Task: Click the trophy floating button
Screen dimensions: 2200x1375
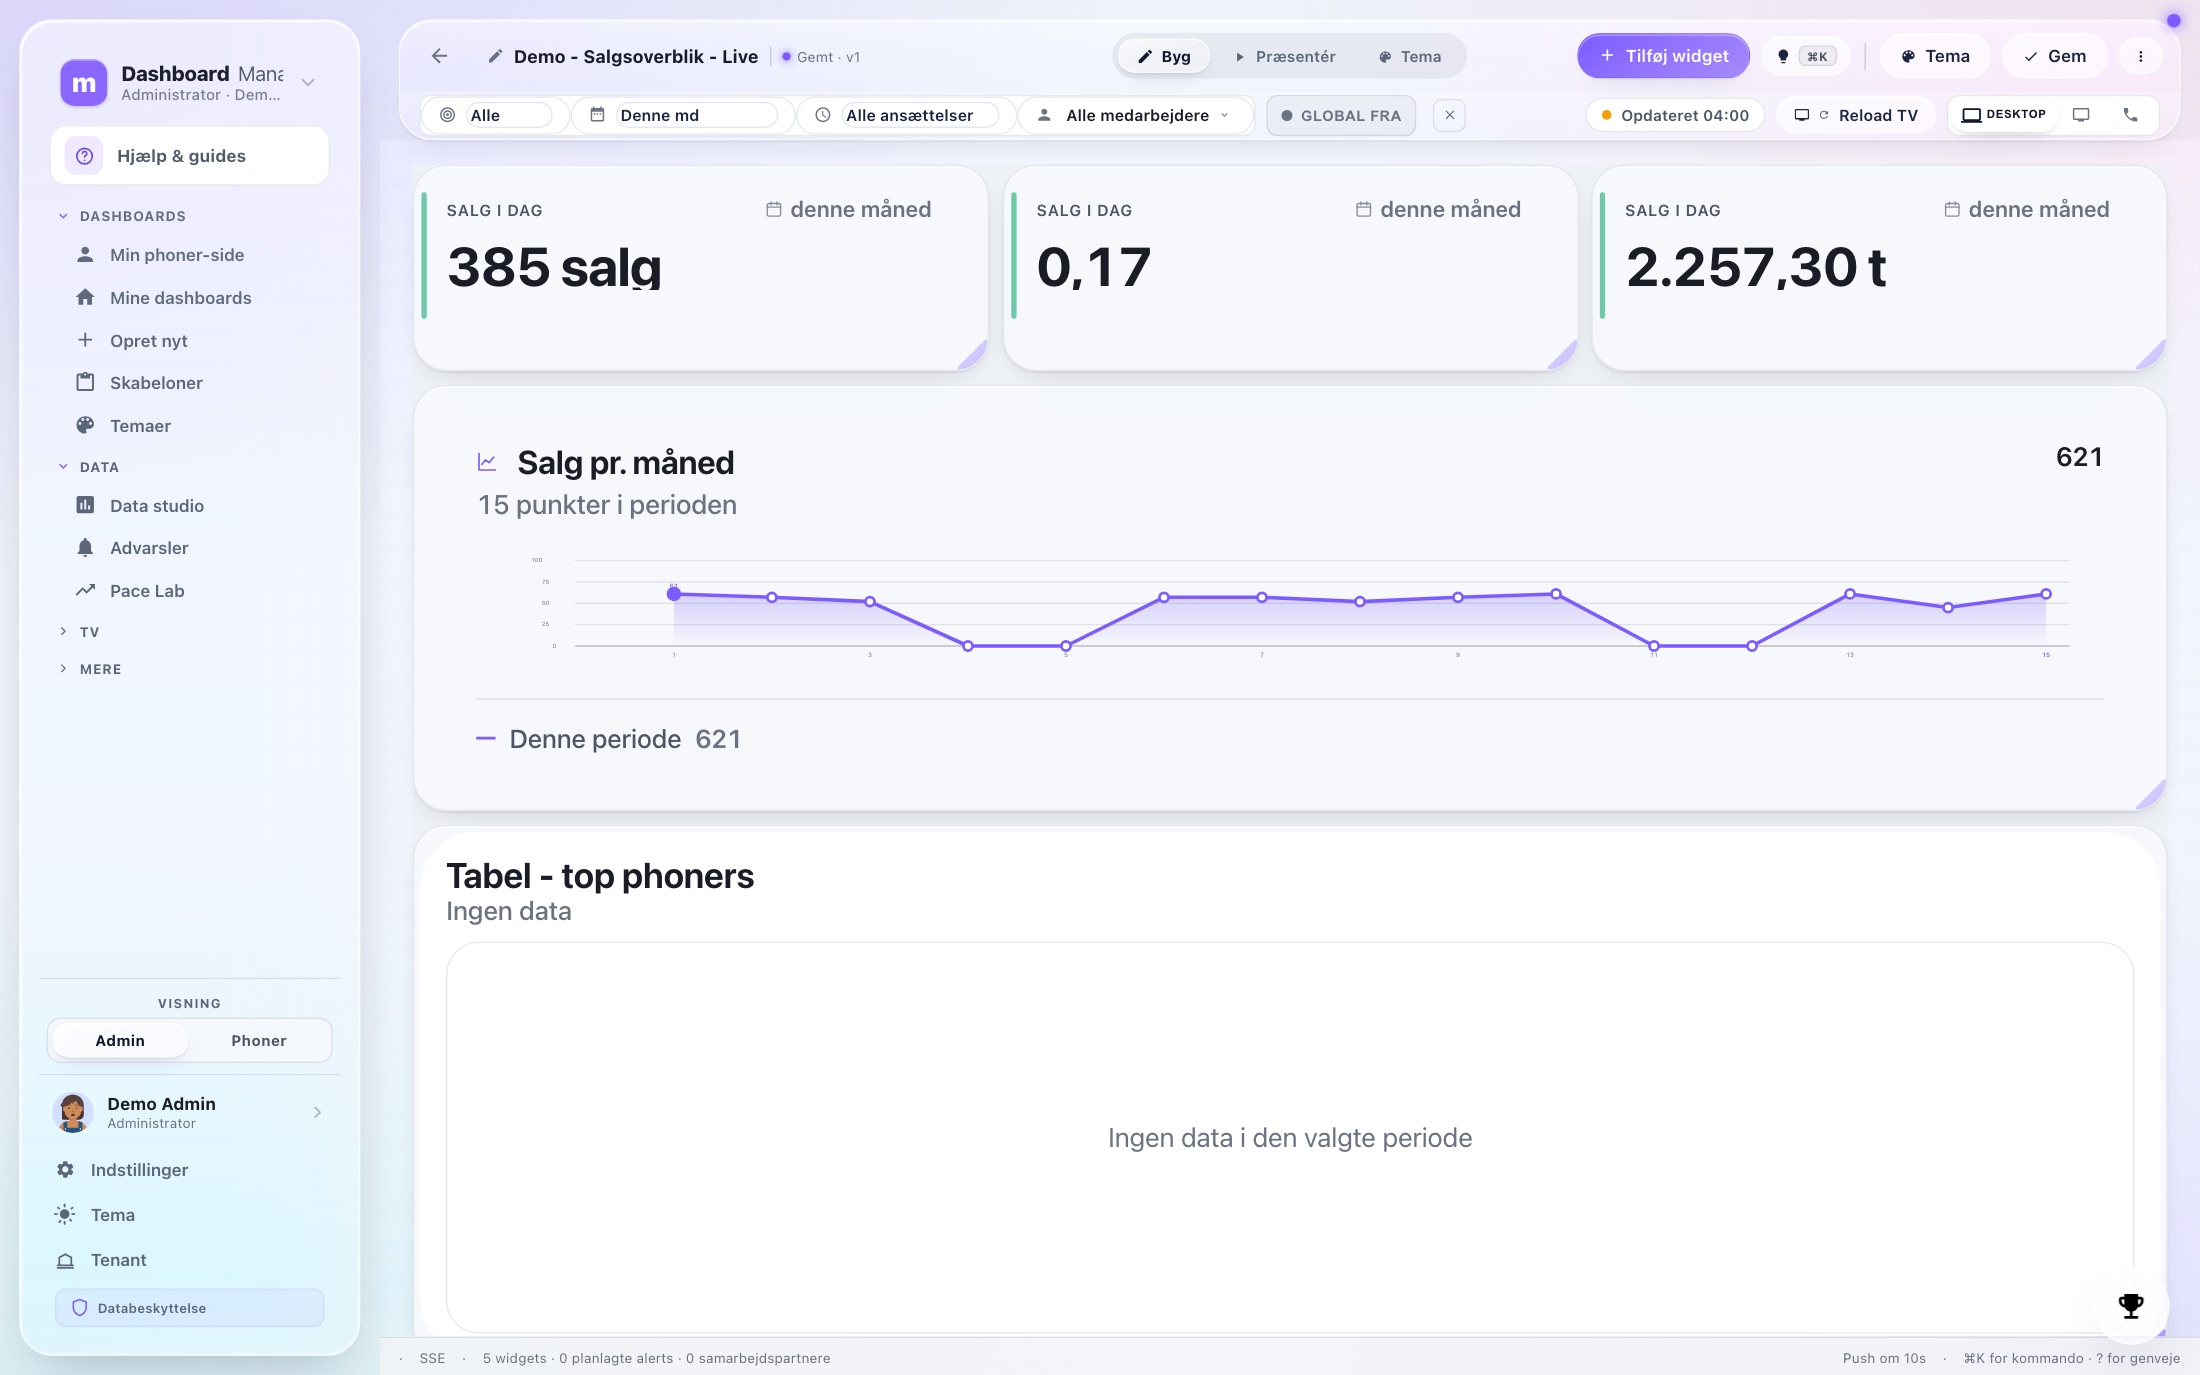Action: [x=2131, y=1305]
